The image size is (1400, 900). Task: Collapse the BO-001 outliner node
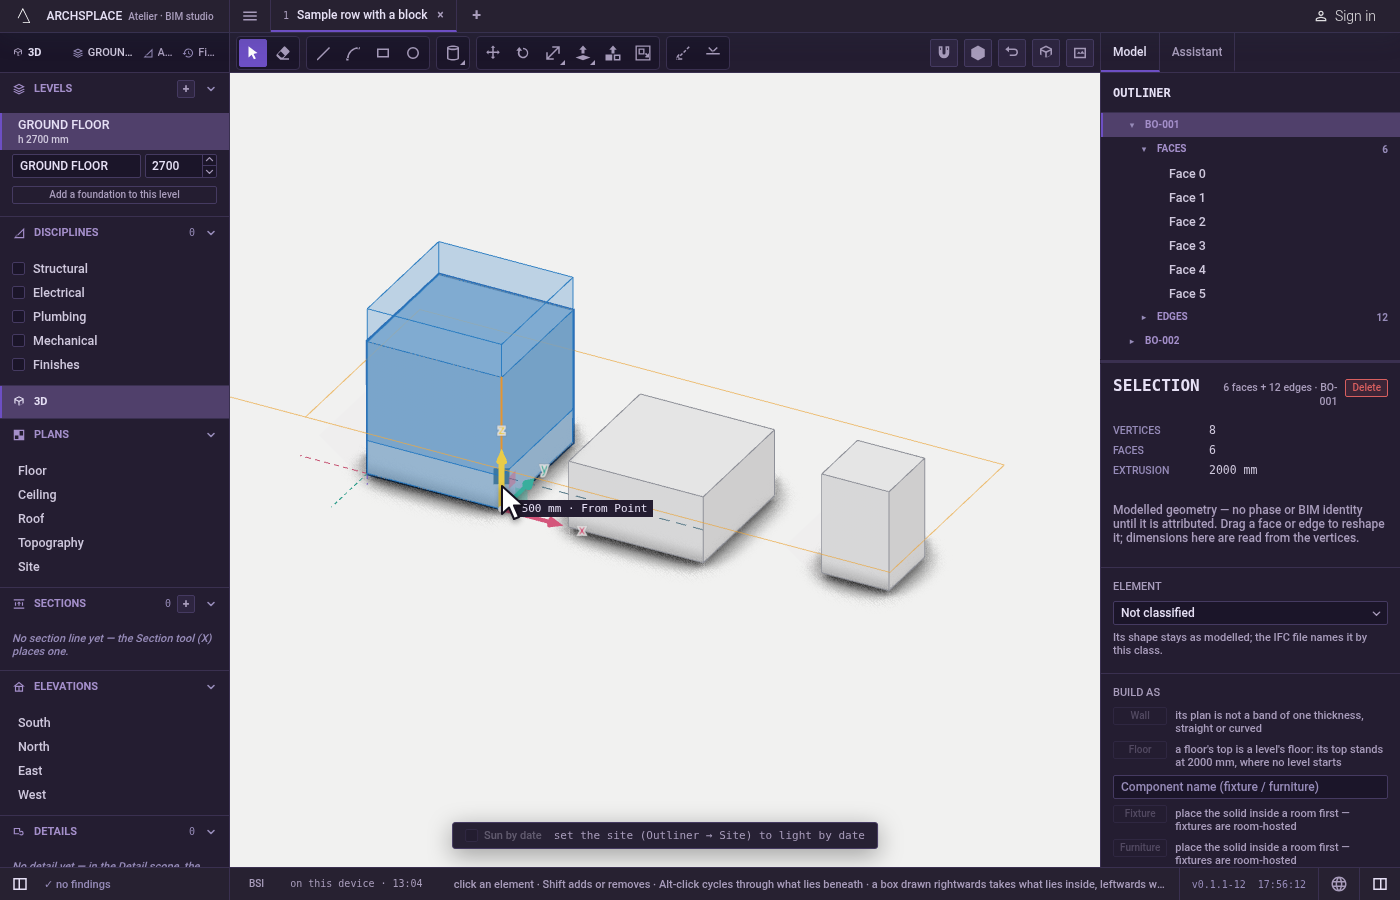[x=1132, y=125]
